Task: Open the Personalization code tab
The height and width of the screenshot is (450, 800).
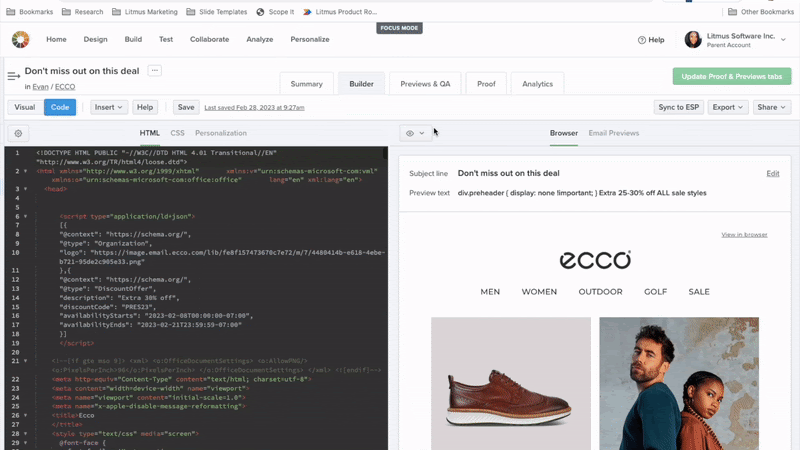Action: 221,133
